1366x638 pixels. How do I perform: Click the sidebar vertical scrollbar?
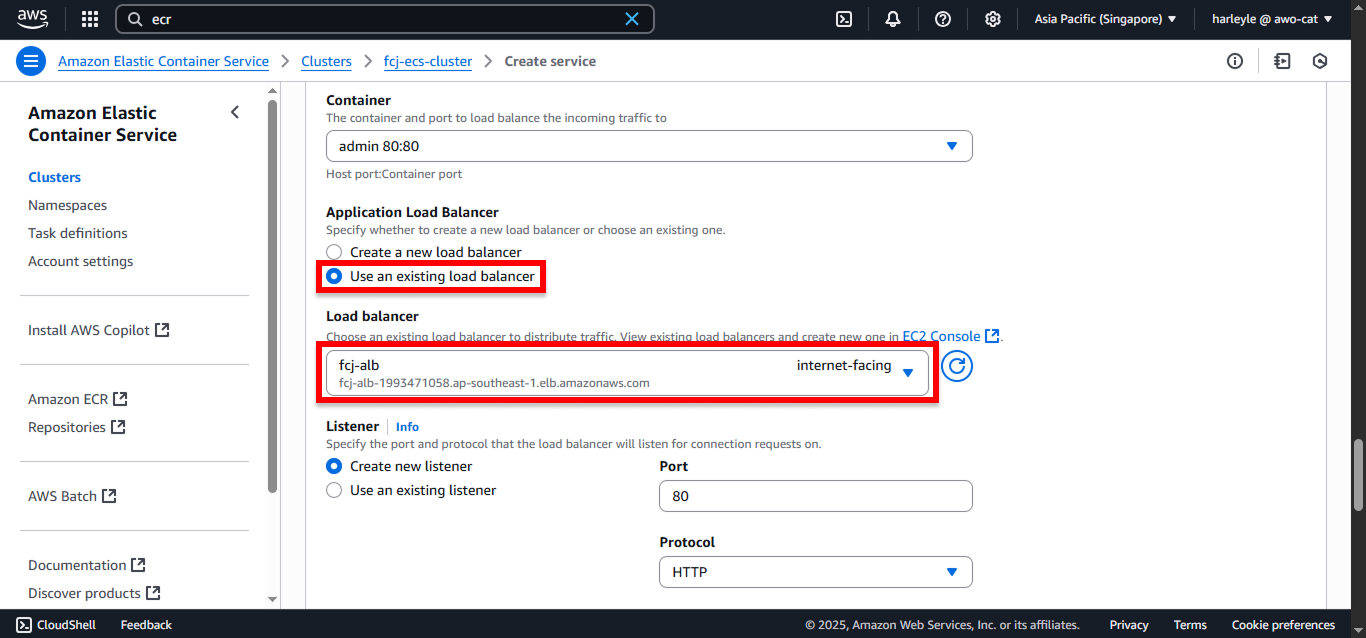[x=272, y=295]
